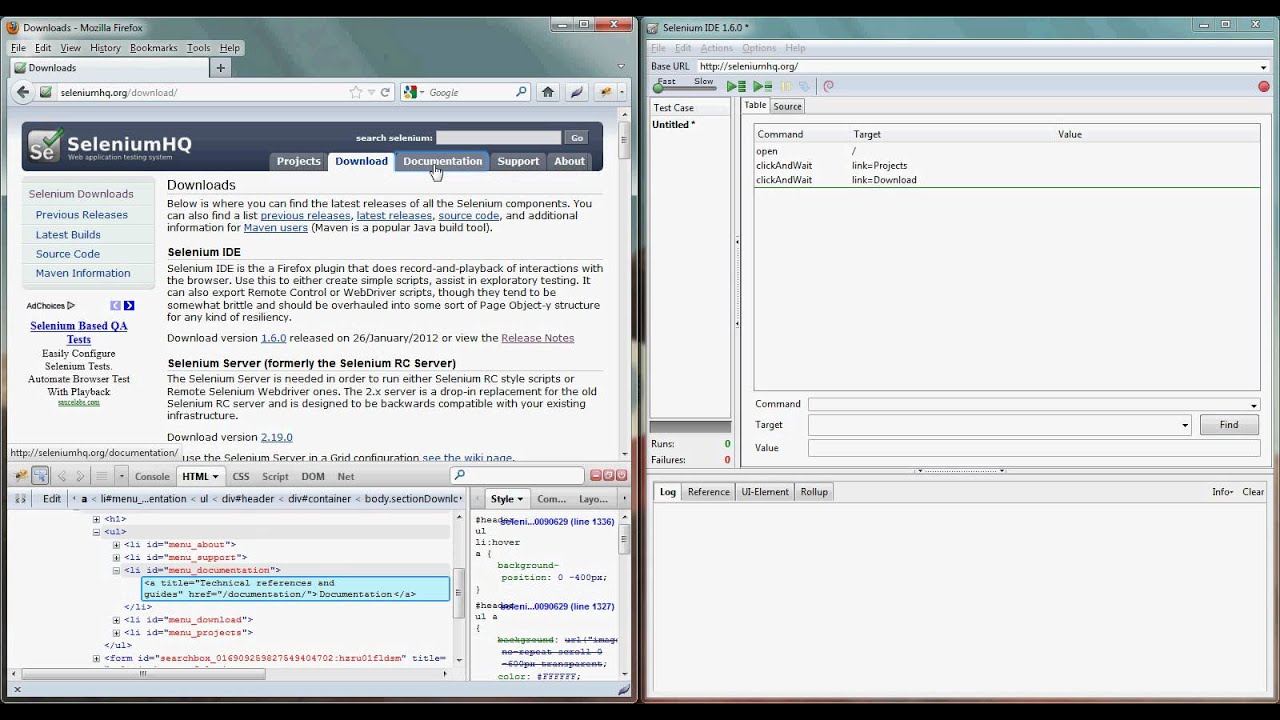Click the AdChoices triangle icon
The width and height of the screenshot is (1280, 720).
pyautogui.click(x=71, y=306)
